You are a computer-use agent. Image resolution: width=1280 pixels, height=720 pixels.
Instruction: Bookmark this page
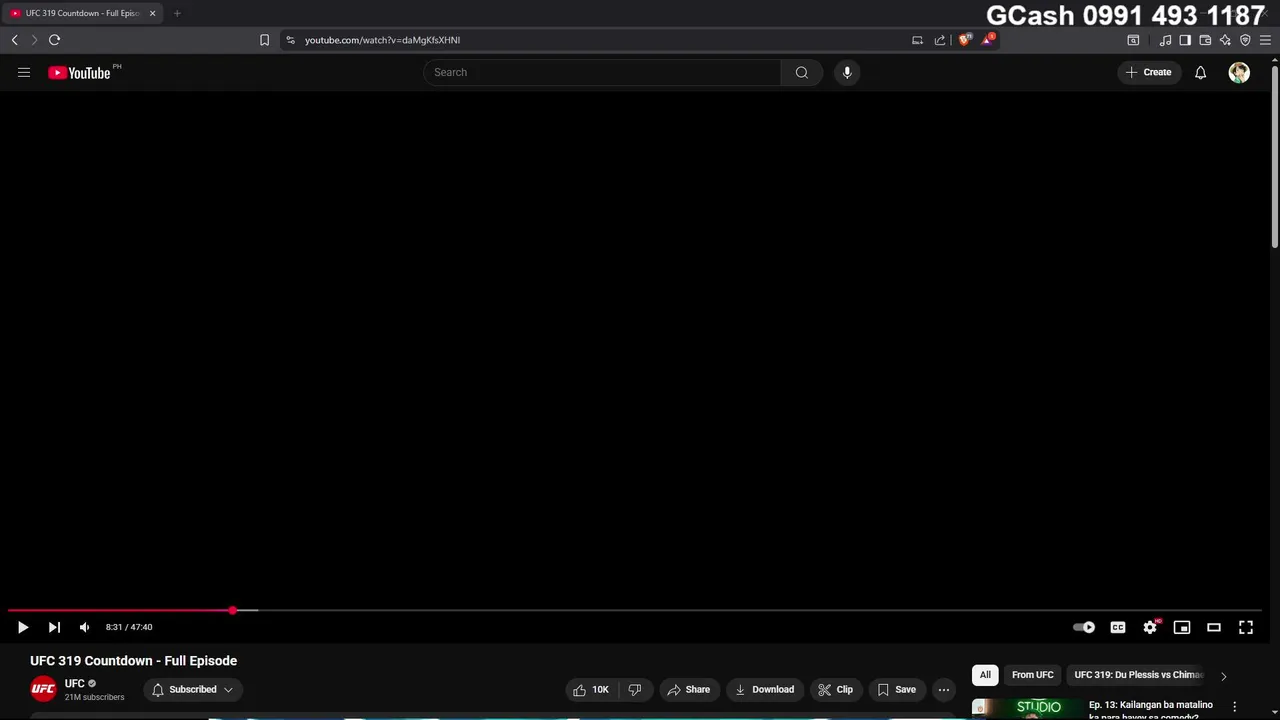coord(264,40)
